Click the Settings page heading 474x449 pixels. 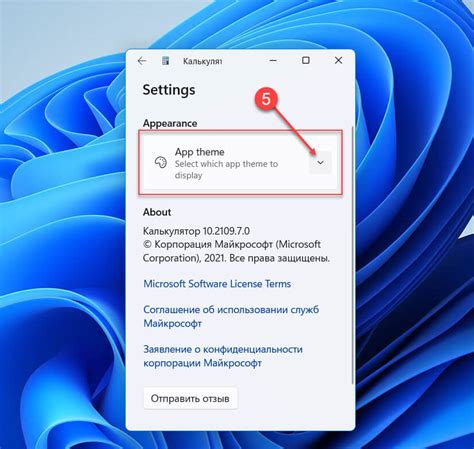pos(169,90)
